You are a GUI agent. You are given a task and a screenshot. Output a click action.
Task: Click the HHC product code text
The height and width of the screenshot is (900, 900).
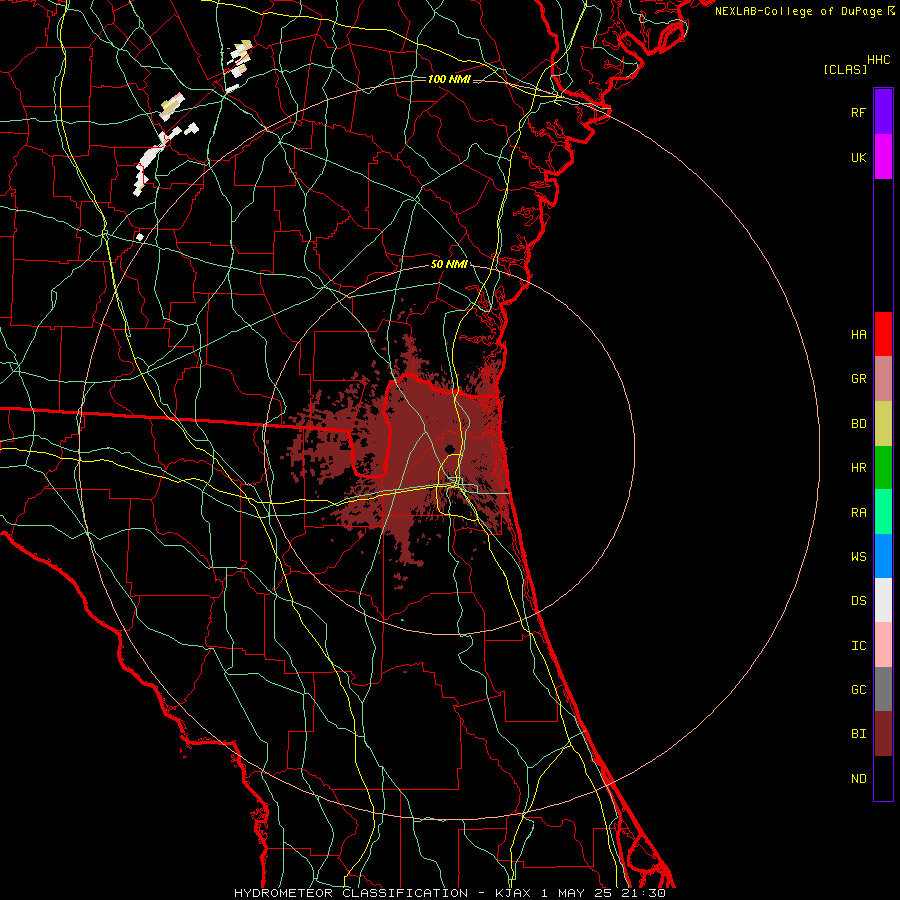tap(878, 60)
